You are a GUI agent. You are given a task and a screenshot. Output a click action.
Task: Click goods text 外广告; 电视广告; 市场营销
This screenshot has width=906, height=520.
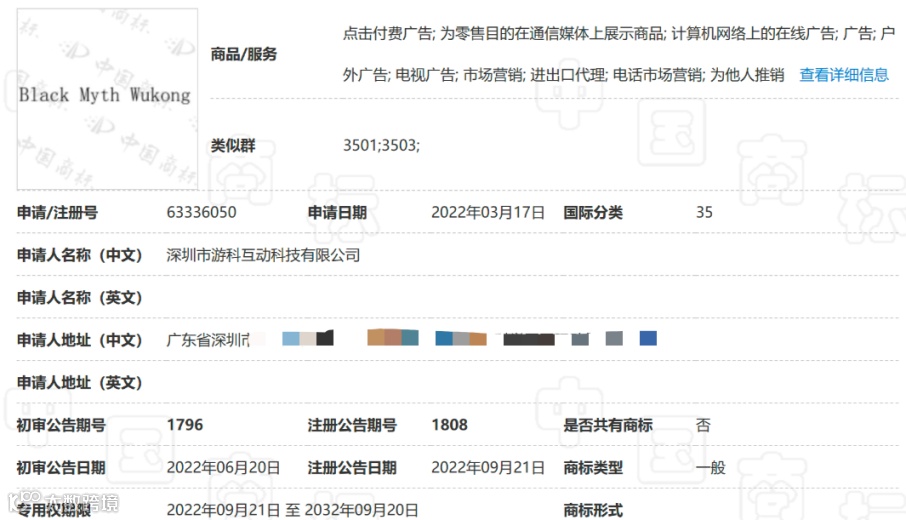433,75
